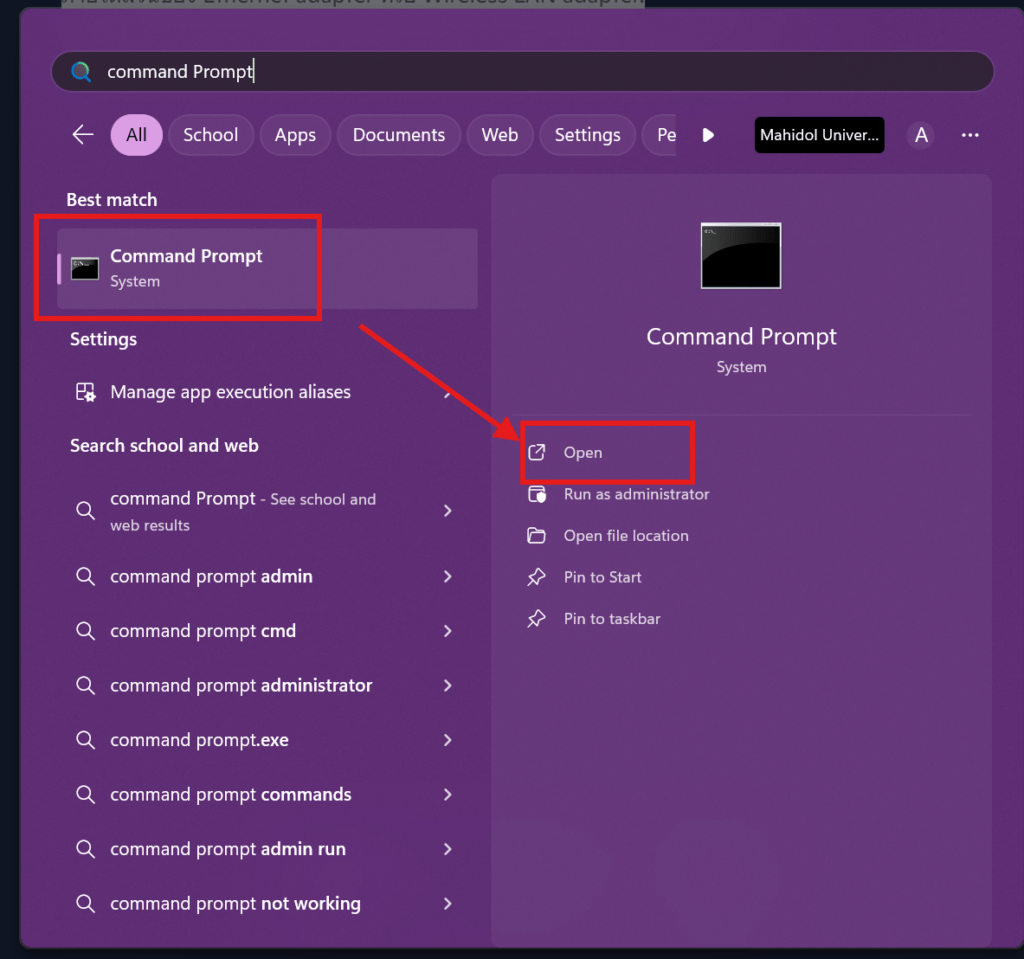This screenshot has height=959, width=1024.
Task: Select 'command prompt commands' suggestion text
Action: point(231,794)
